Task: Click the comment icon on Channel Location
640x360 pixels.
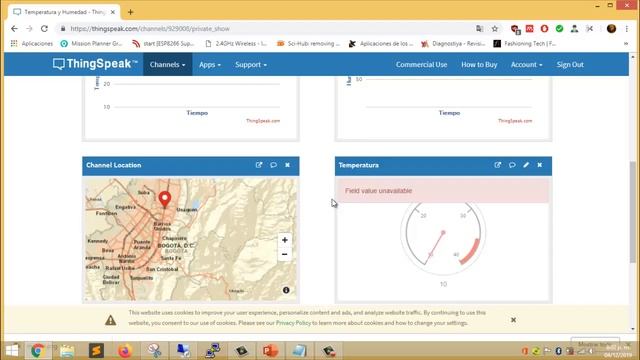Action: [273, 165]
